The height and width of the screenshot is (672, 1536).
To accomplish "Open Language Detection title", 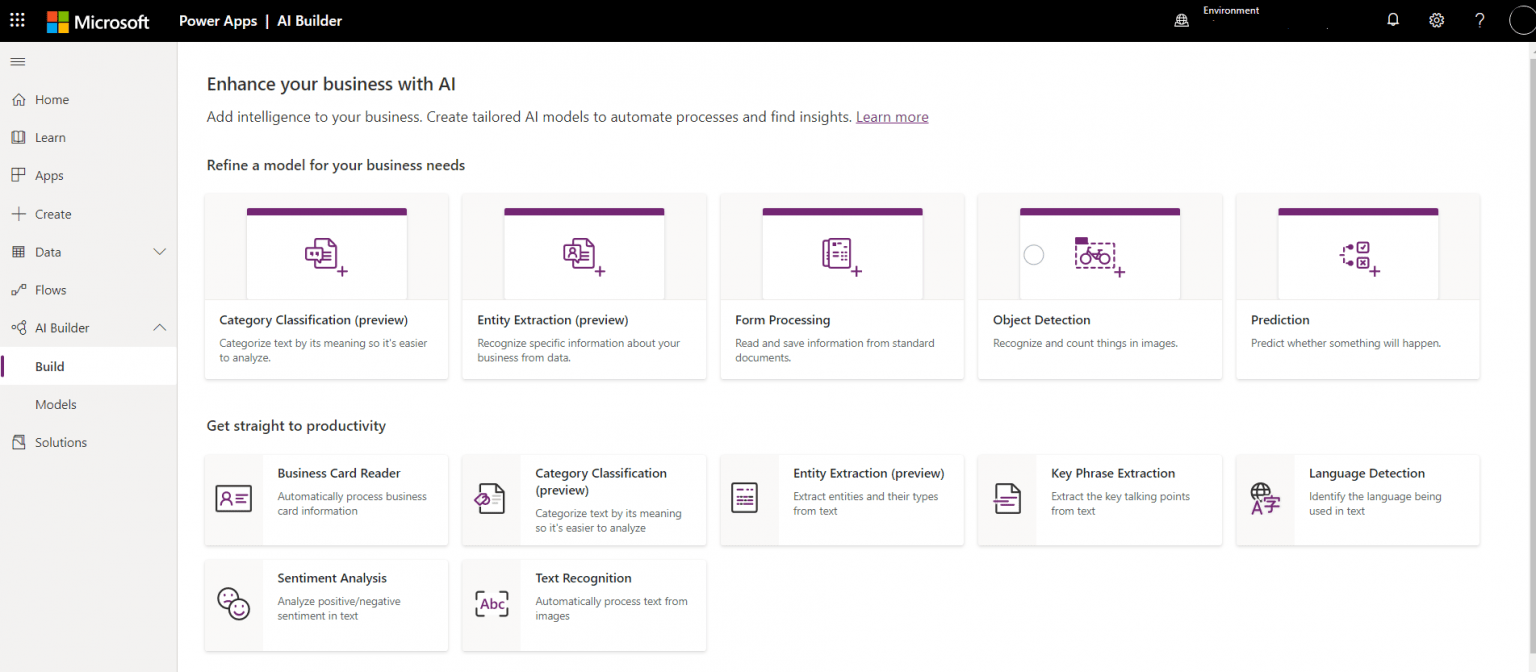I will pos(1367,473).
